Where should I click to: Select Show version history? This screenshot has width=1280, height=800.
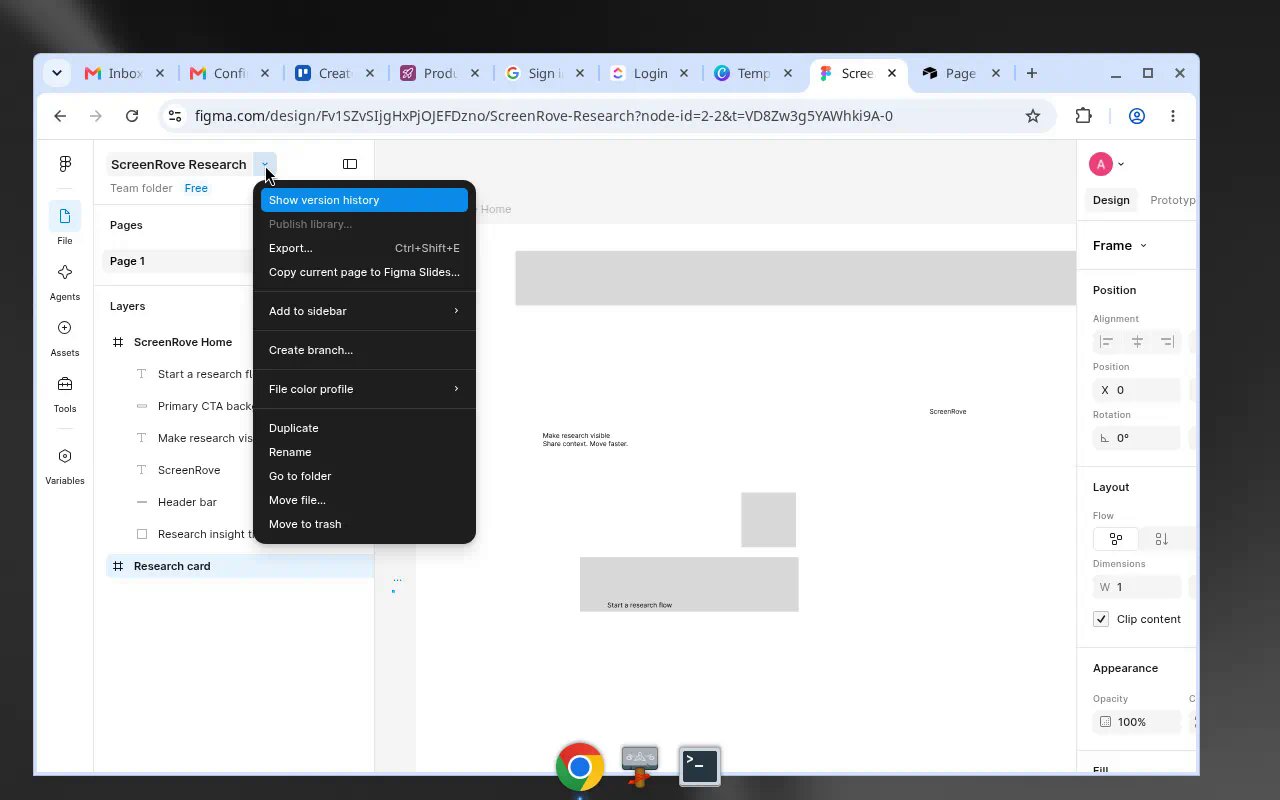pos(364,200)
